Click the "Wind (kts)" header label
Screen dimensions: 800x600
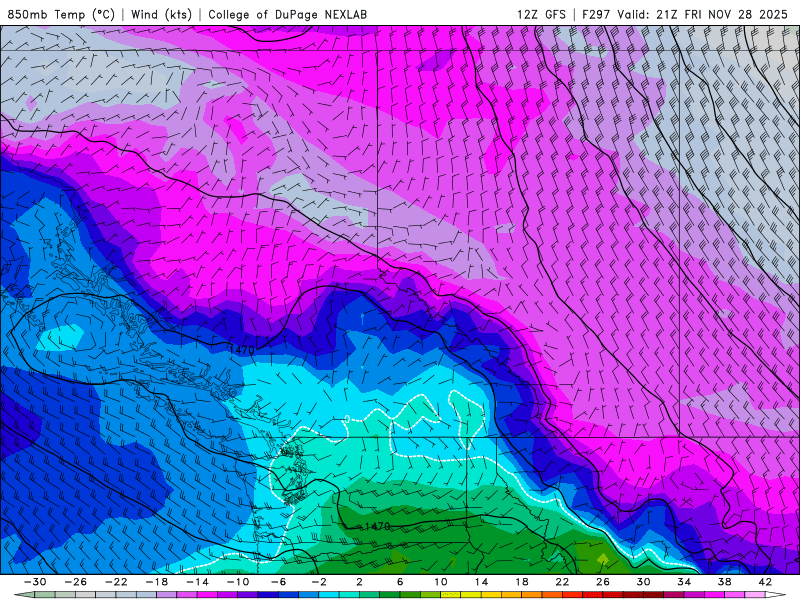tap(161, 14)
